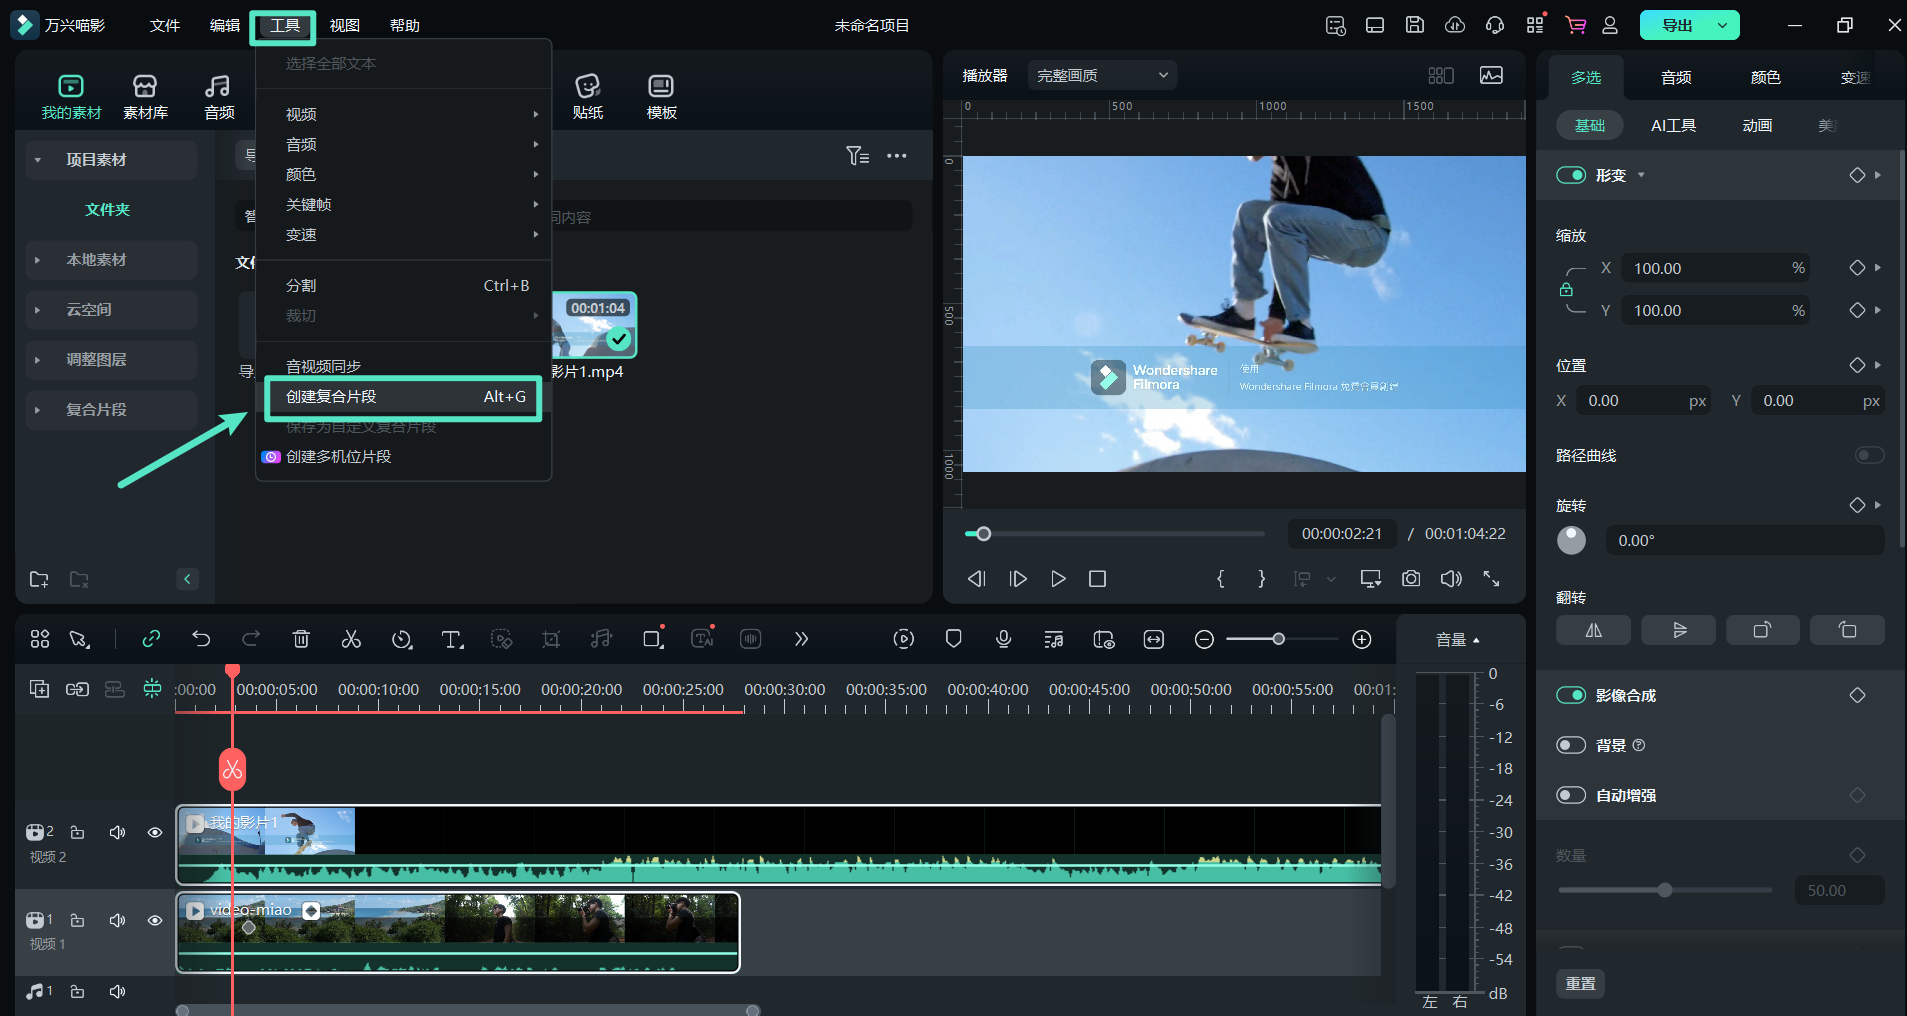Image resolution: width=1907 pixels, height=1016 pixels.
Task: Click the flip horizontal icon
Action: click(1593, 630)
